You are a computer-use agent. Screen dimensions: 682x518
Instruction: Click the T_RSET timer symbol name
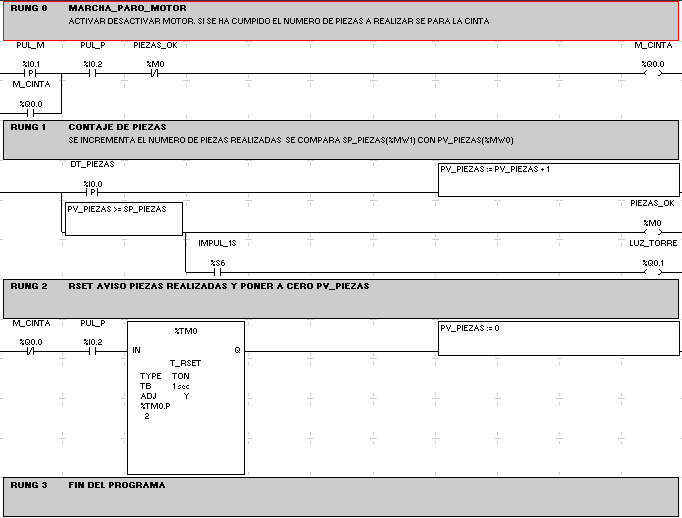pos(185,363)
